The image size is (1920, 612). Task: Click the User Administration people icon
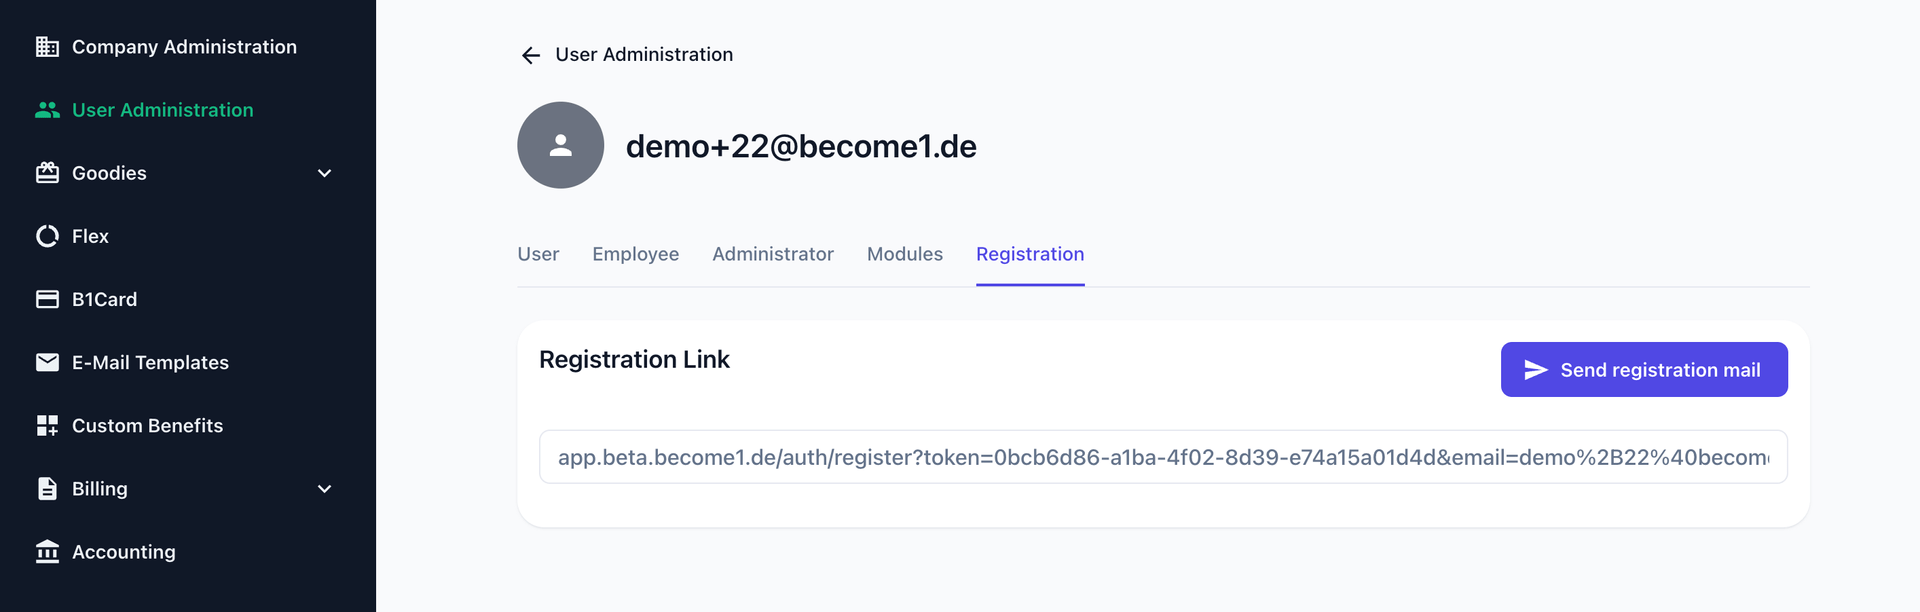coord(47,110)
